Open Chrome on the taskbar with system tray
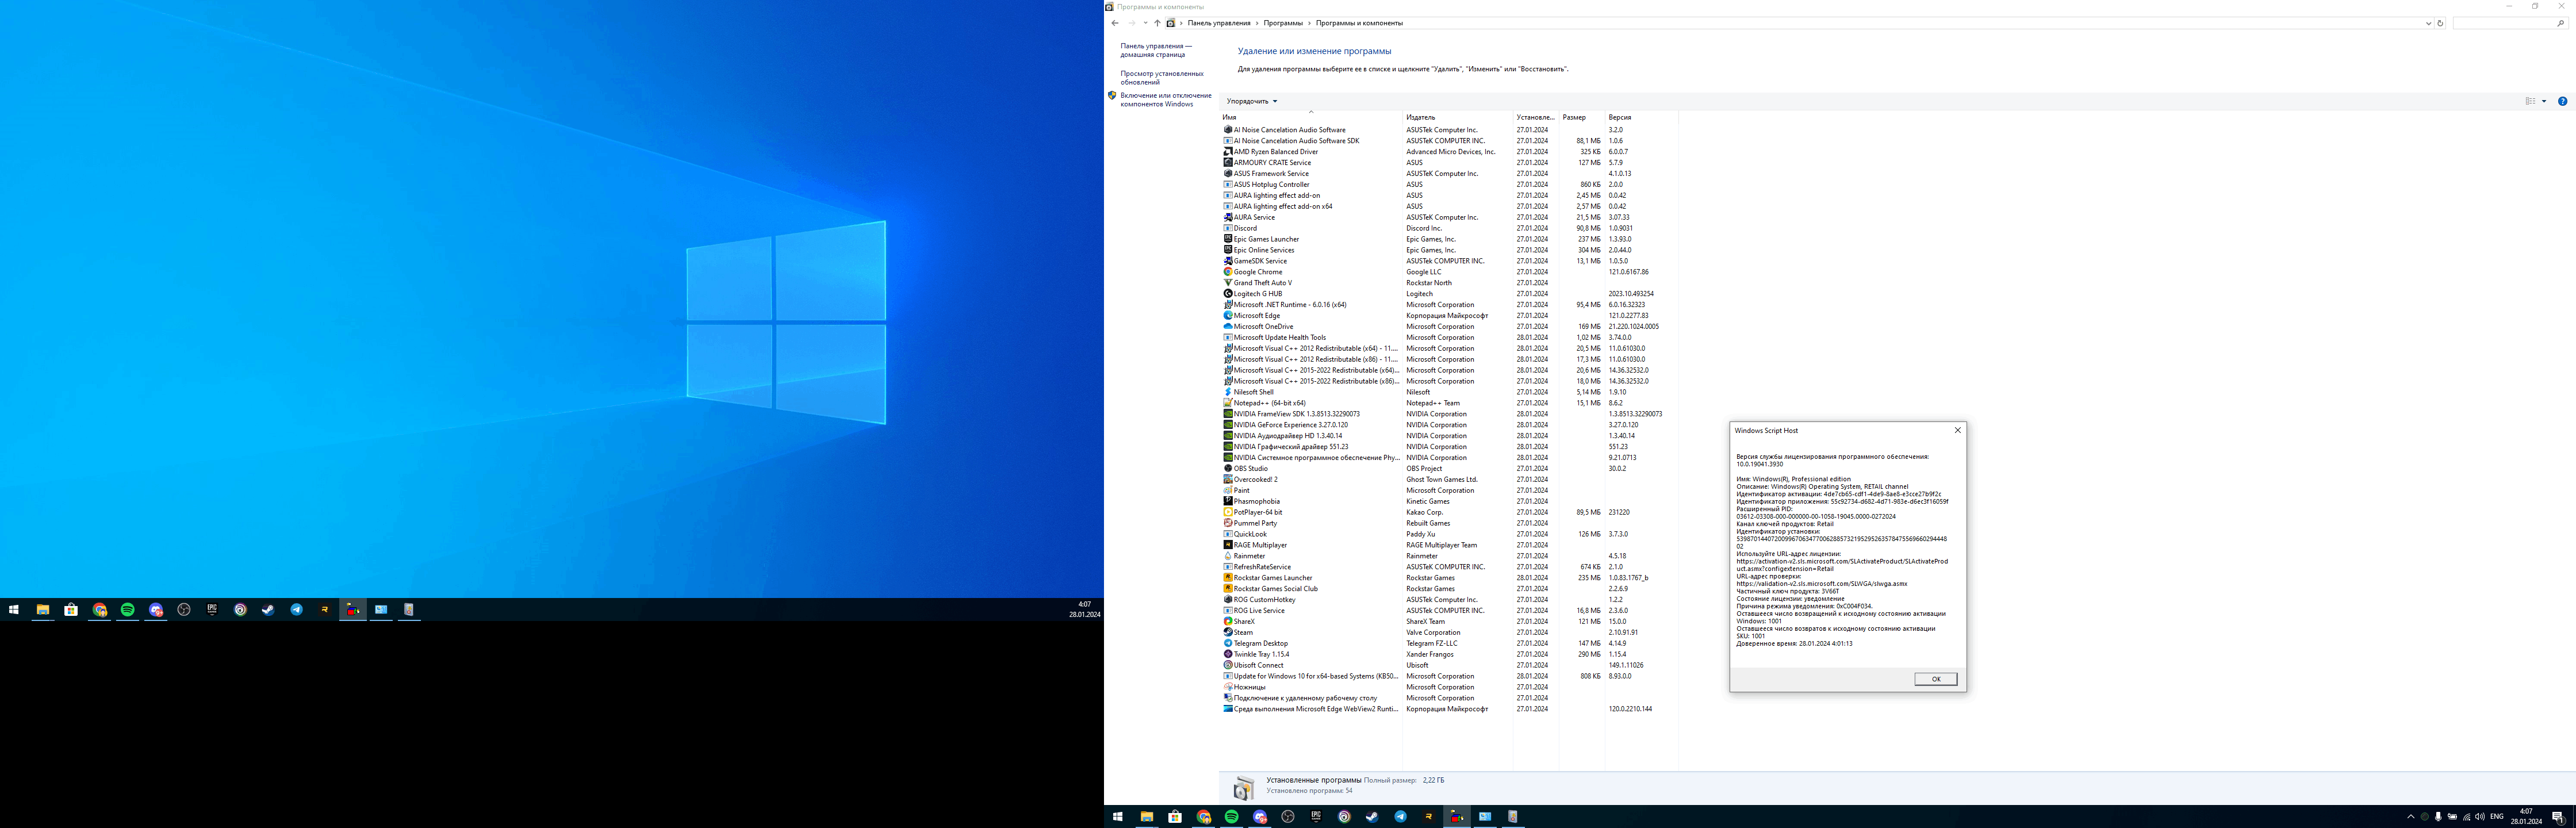This screenshot has width=2576, height=828. click(x=1203, y=817)
